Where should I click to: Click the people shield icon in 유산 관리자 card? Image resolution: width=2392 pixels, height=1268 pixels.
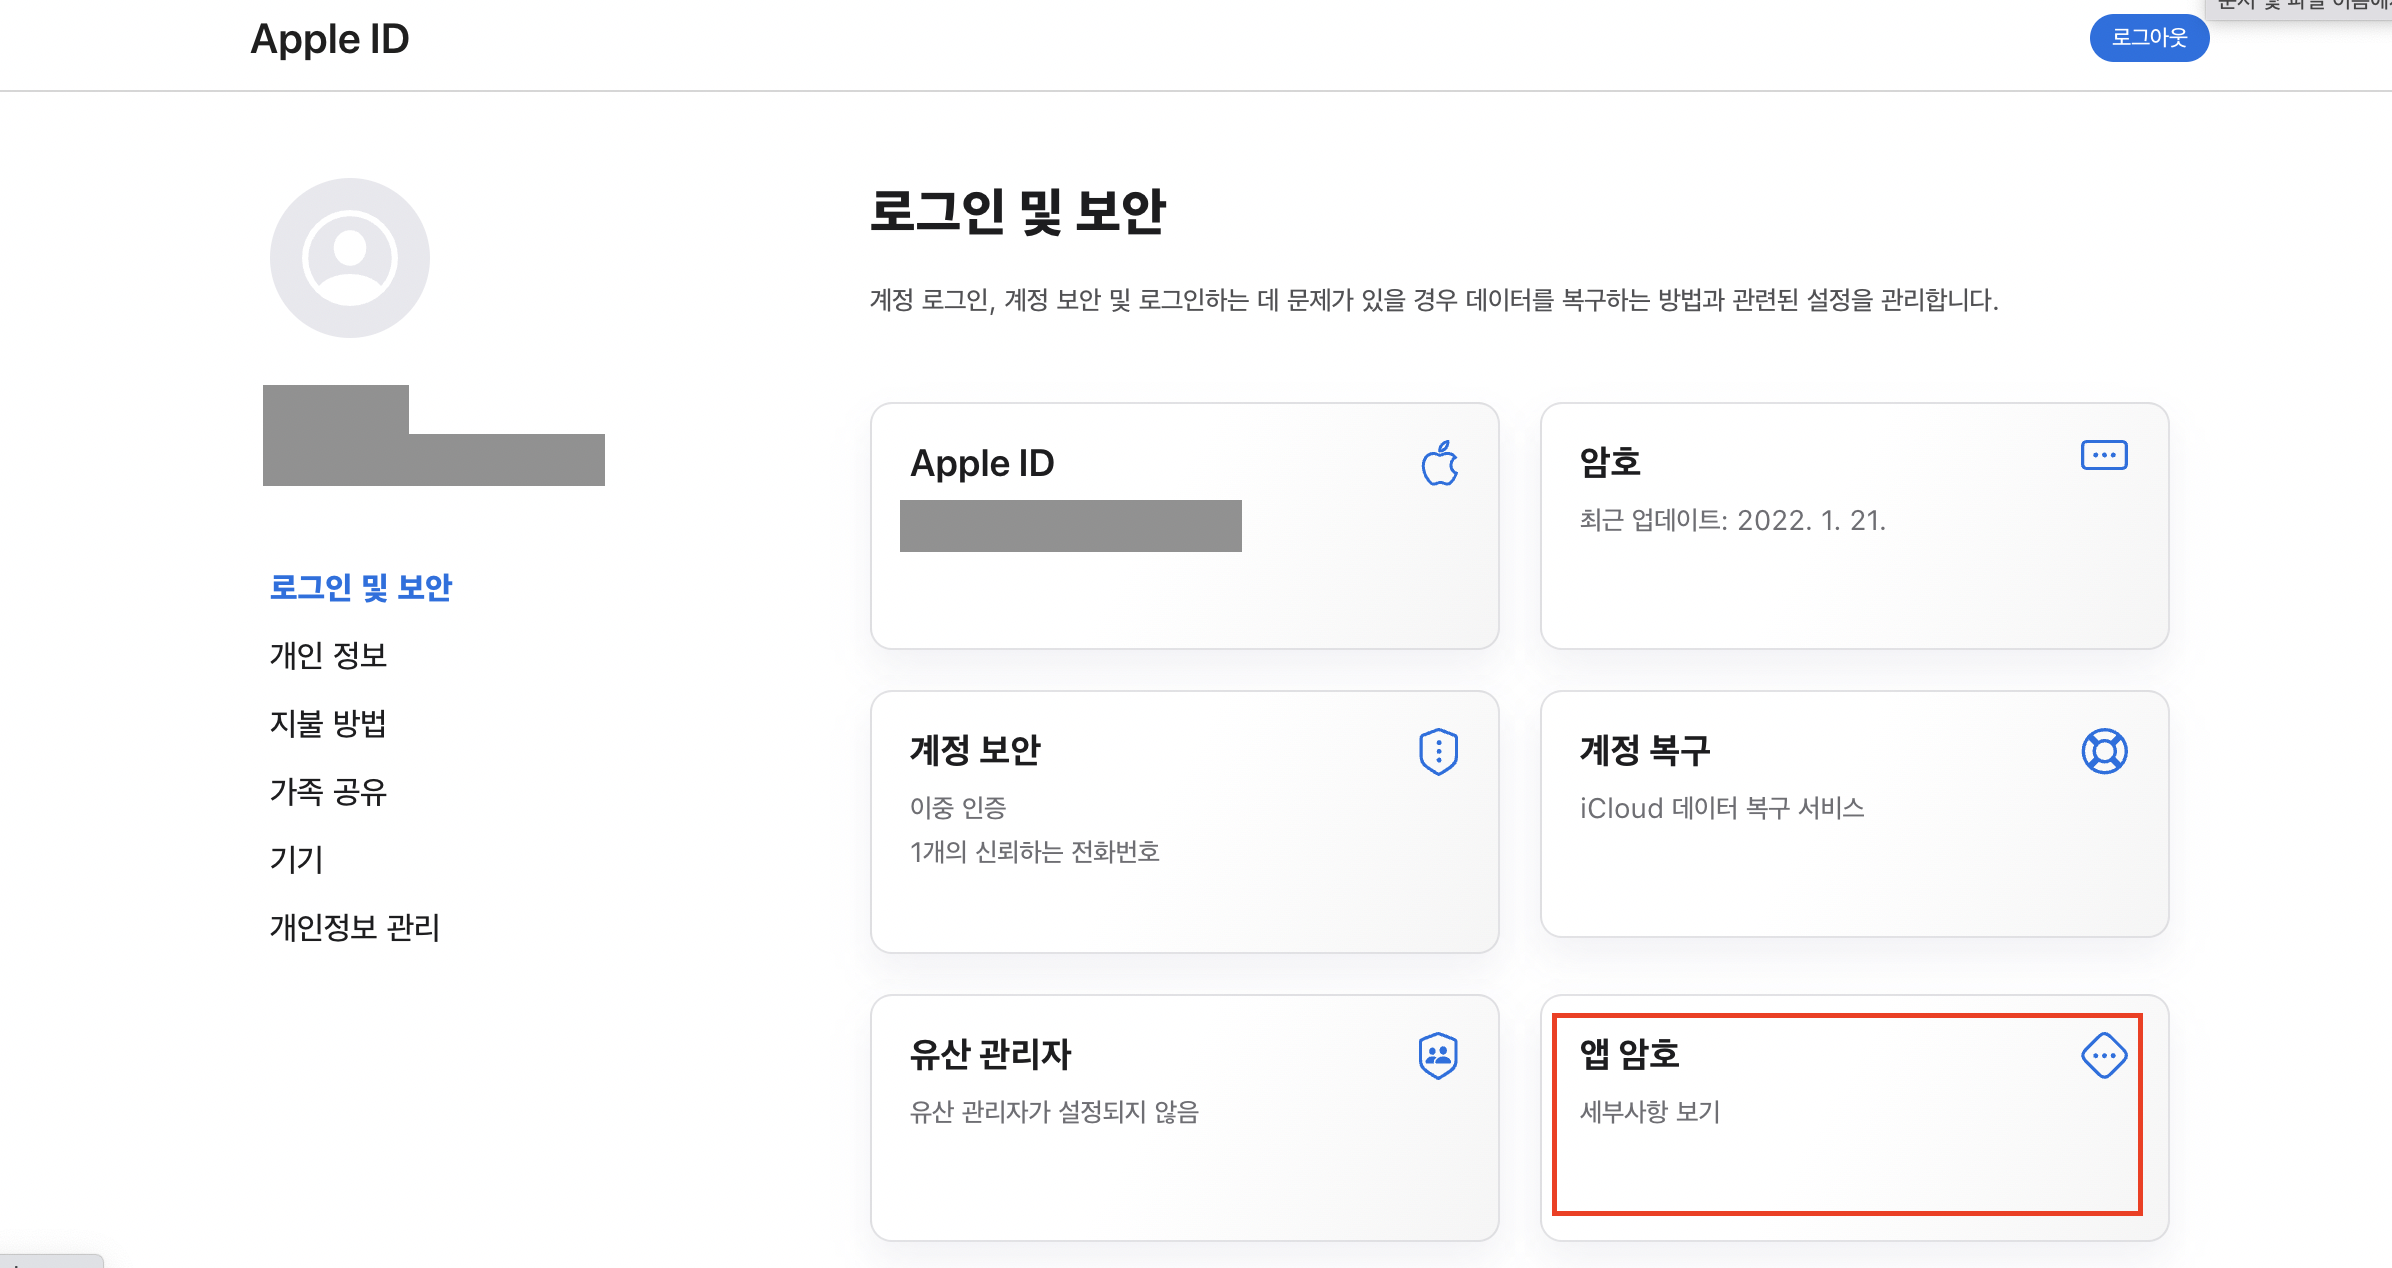1438,1055
